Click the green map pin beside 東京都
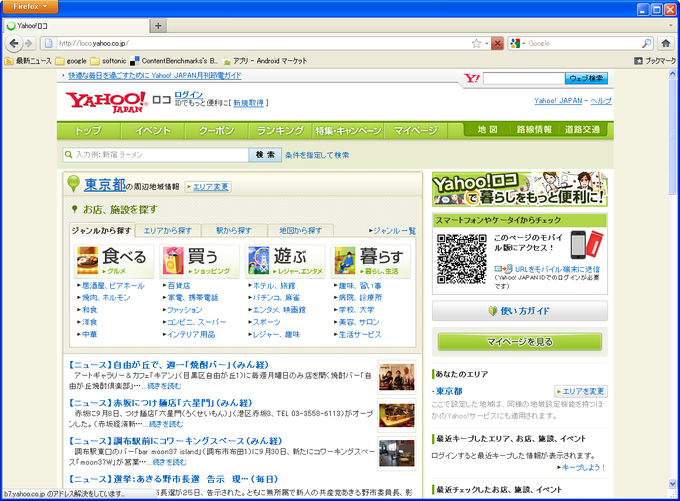Image resolution: width=680 pixels, height=501 pixels. tap(74, 184)
